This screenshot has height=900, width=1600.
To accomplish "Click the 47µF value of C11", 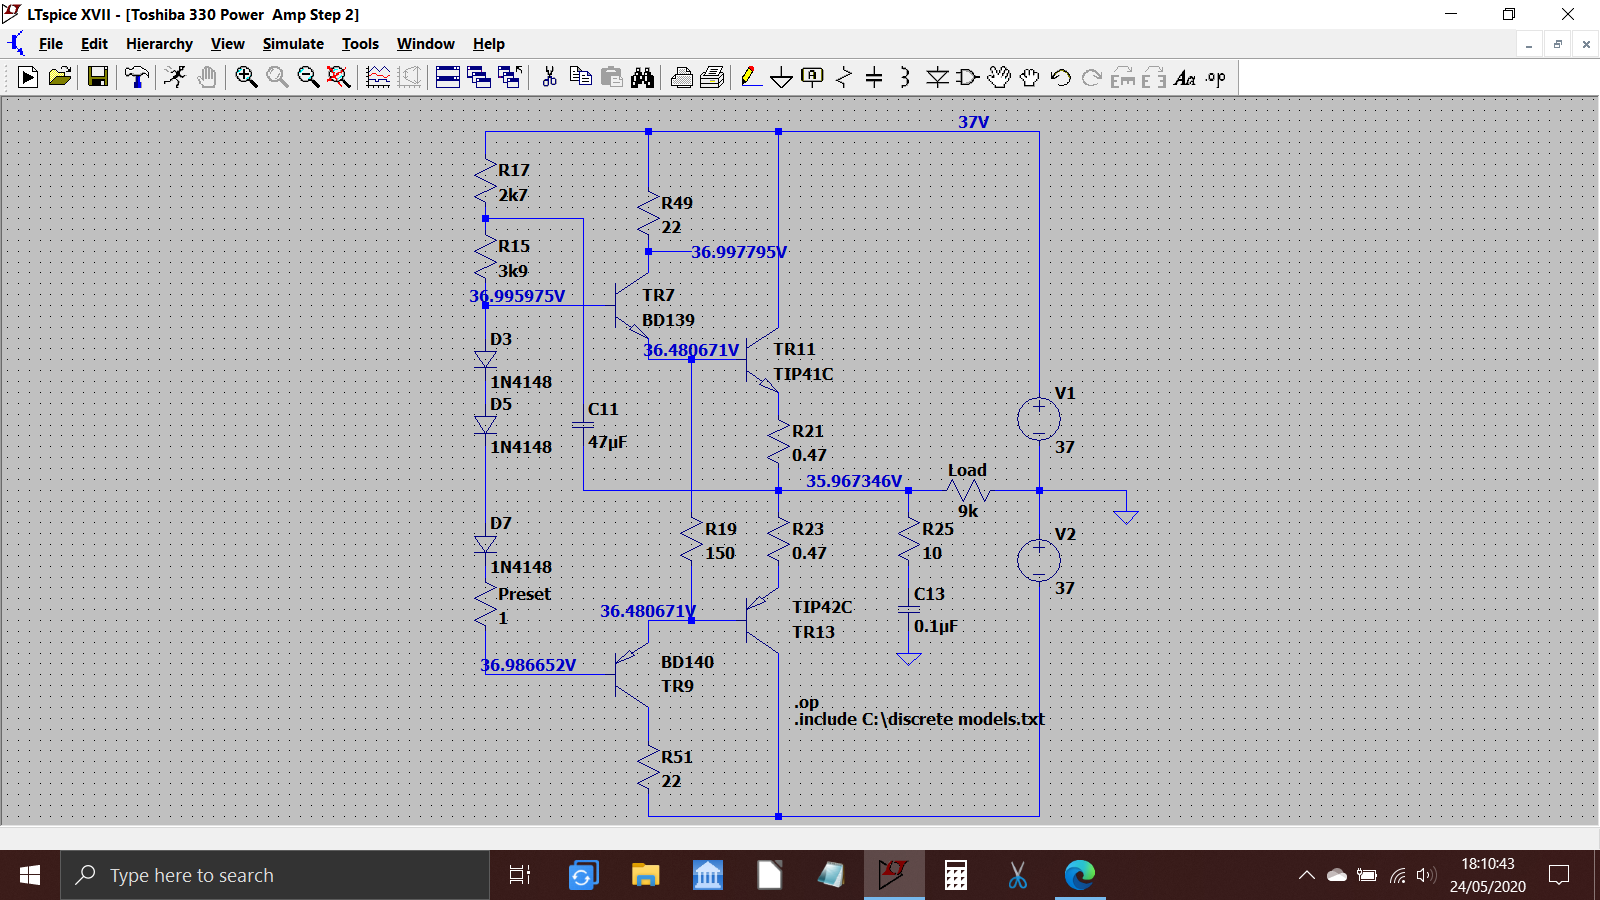I will click(607, 442).
